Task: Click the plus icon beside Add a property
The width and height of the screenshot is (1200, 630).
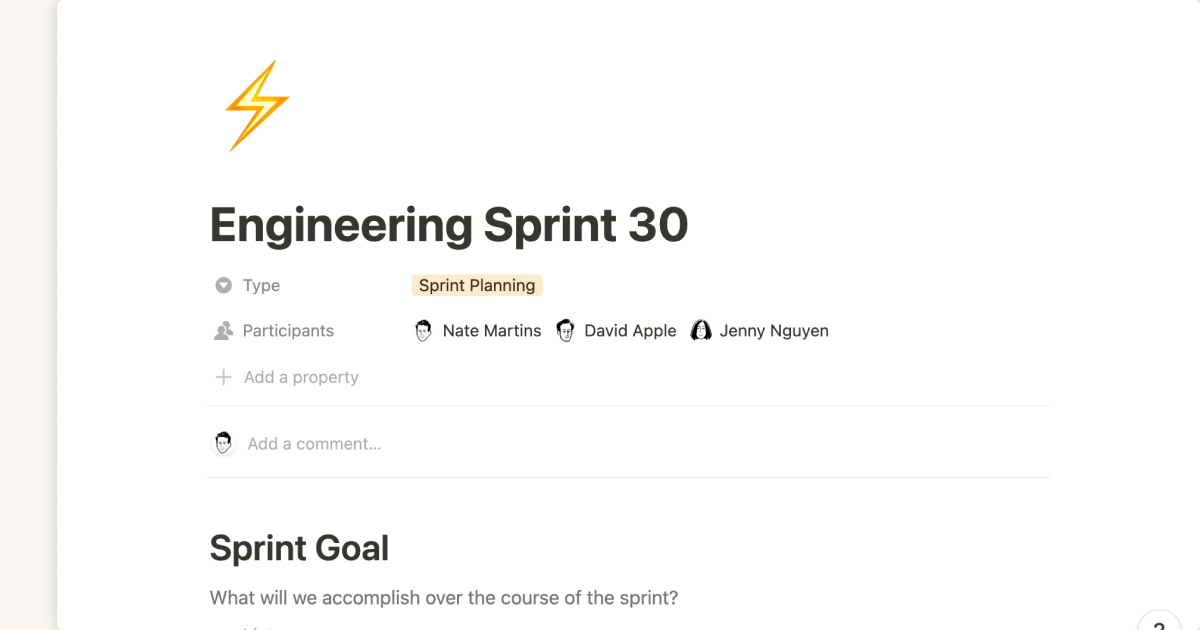Action: (224, 378)
